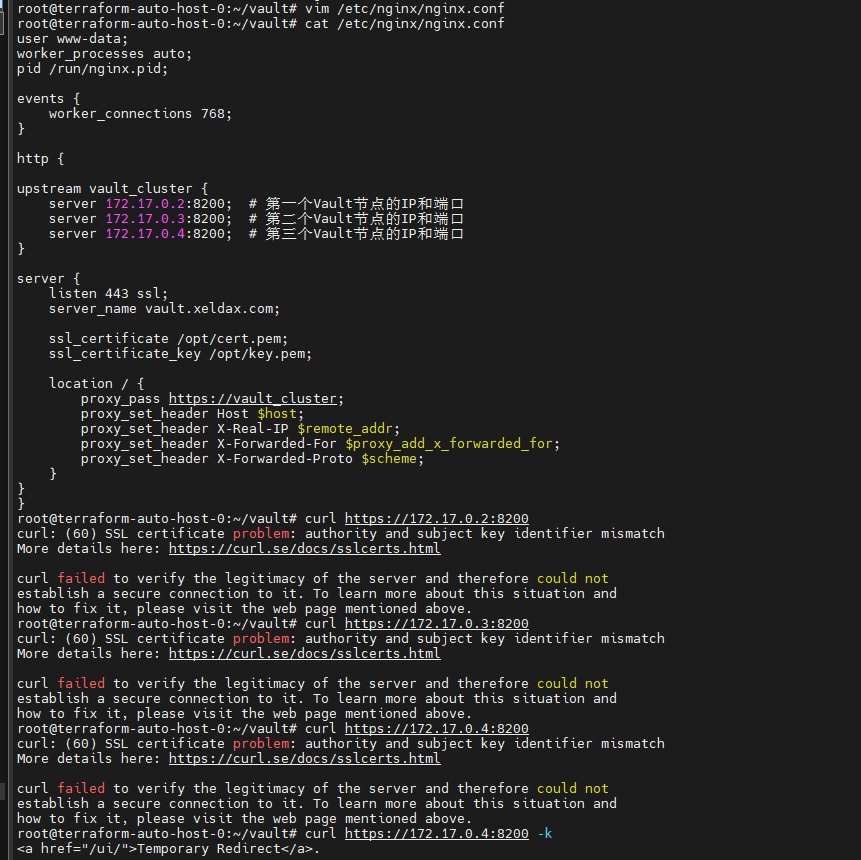
Task: Open the https://172.17.0.4:8200 URL in the curl -k command
Action: point(437,833)
